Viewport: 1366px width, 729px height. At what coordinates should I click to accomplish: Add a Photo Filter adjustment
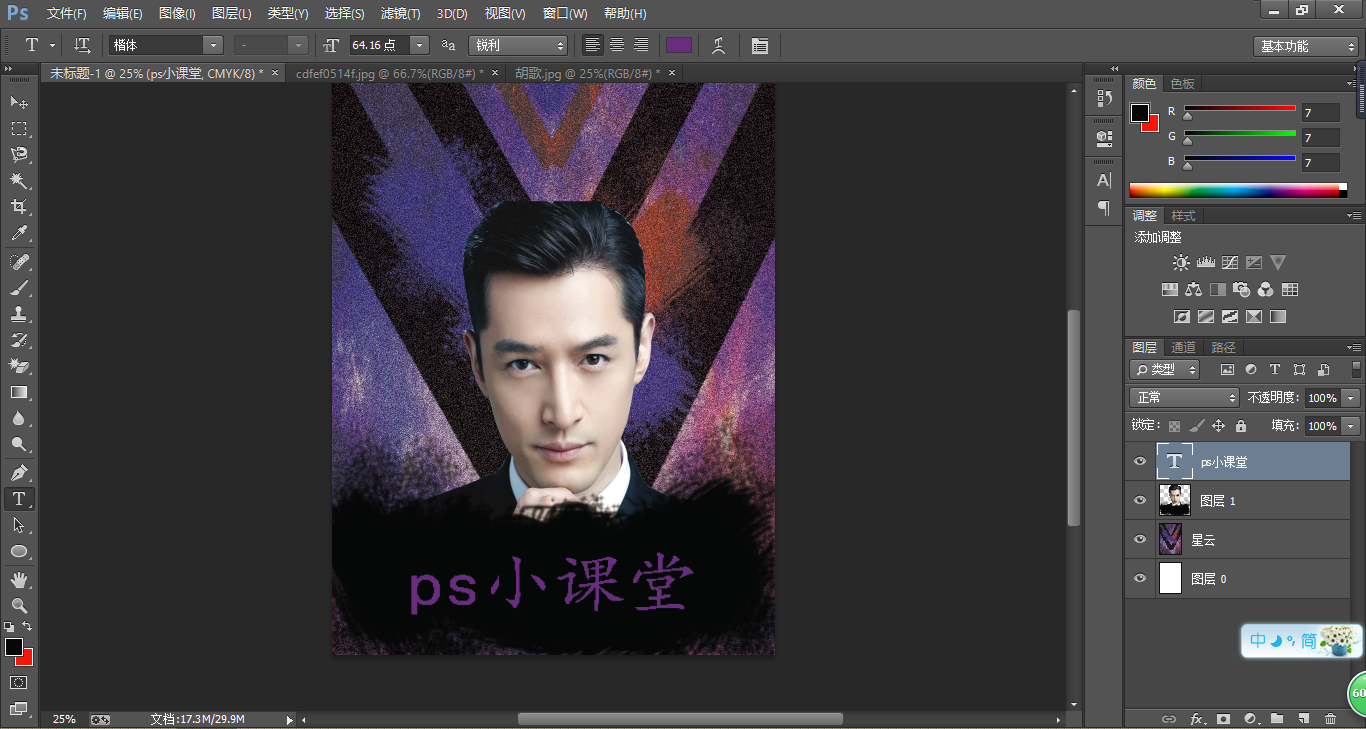pos(1241,290)
